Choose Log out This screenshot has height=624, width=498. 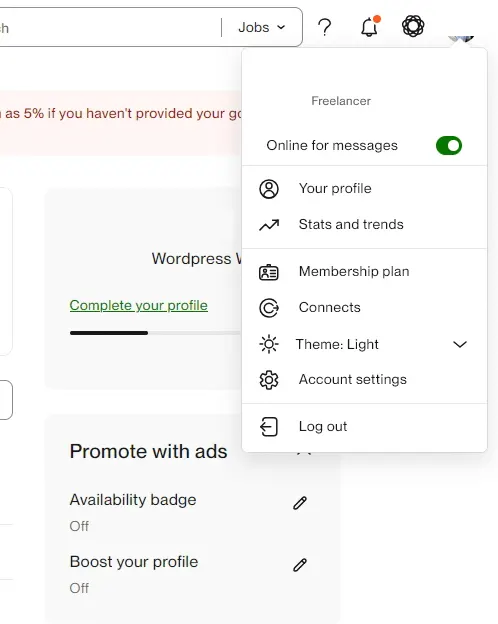coord(323,426)
